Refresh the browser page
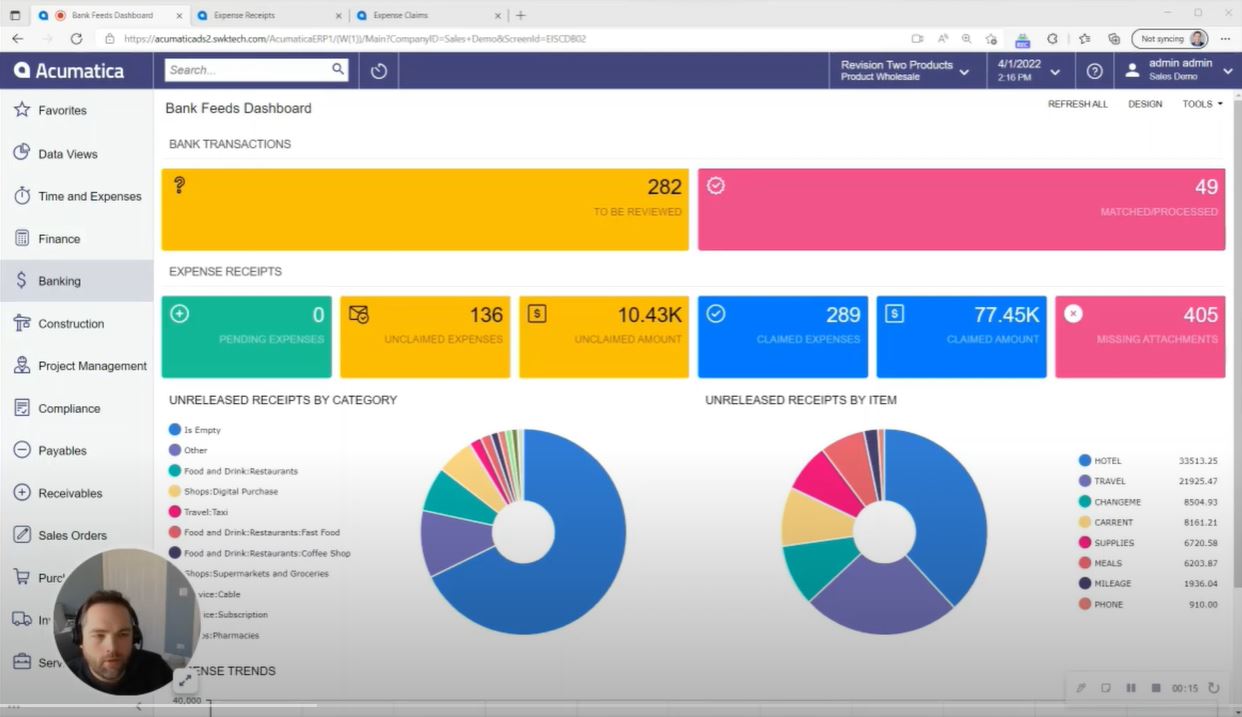The image size is (1242, 717). coord(76,39)
